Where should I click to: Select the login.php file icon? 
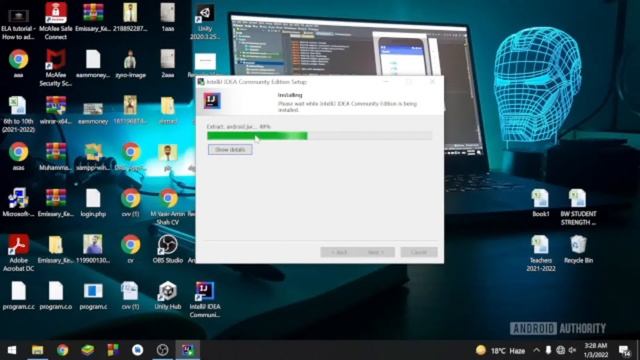point(93,202)
